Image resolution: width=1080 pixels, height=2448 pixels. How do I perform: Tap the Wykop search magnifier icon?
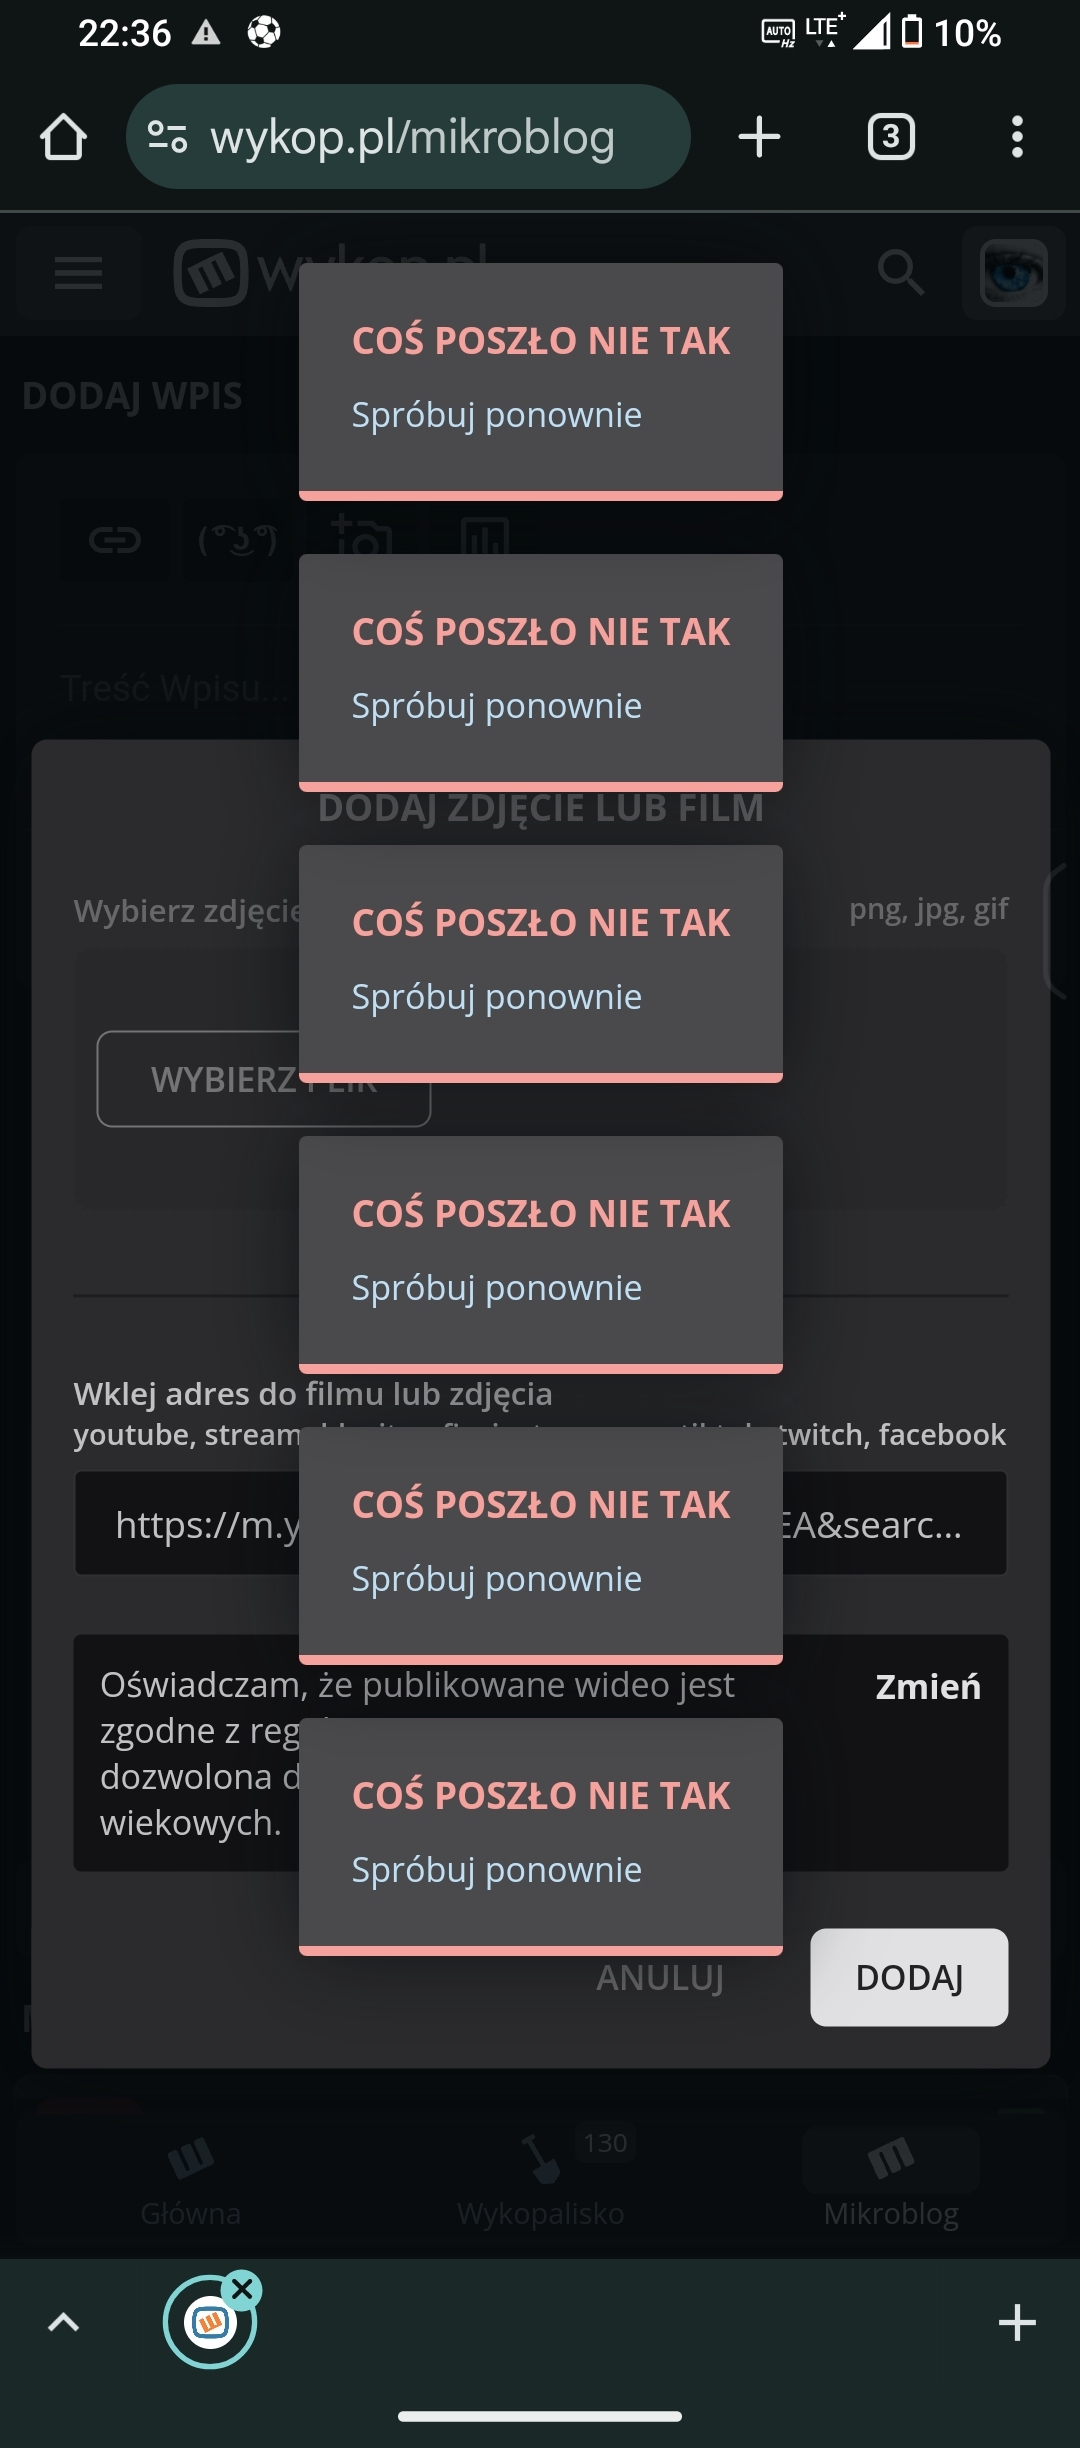coord(900,273)
